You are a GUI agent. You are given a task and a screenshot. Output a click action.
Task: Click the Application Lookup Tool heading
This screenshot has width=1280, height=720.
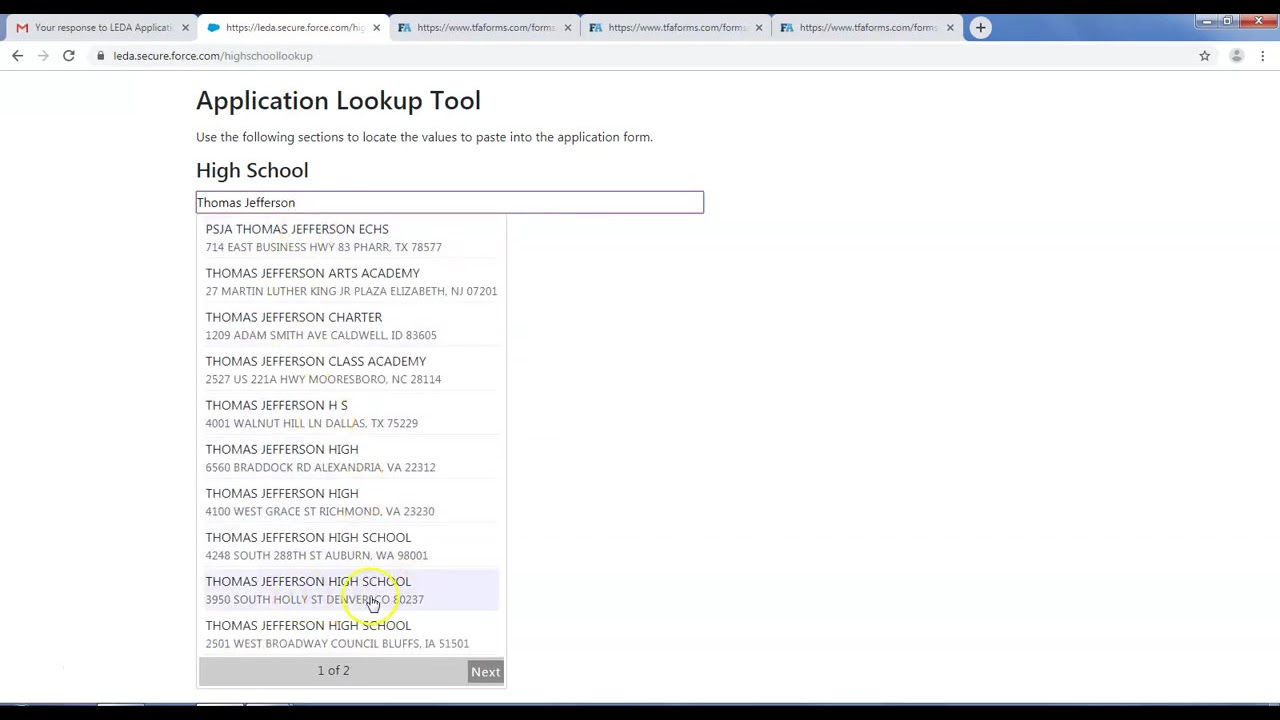pyautogui.click(x=338, y=100)
